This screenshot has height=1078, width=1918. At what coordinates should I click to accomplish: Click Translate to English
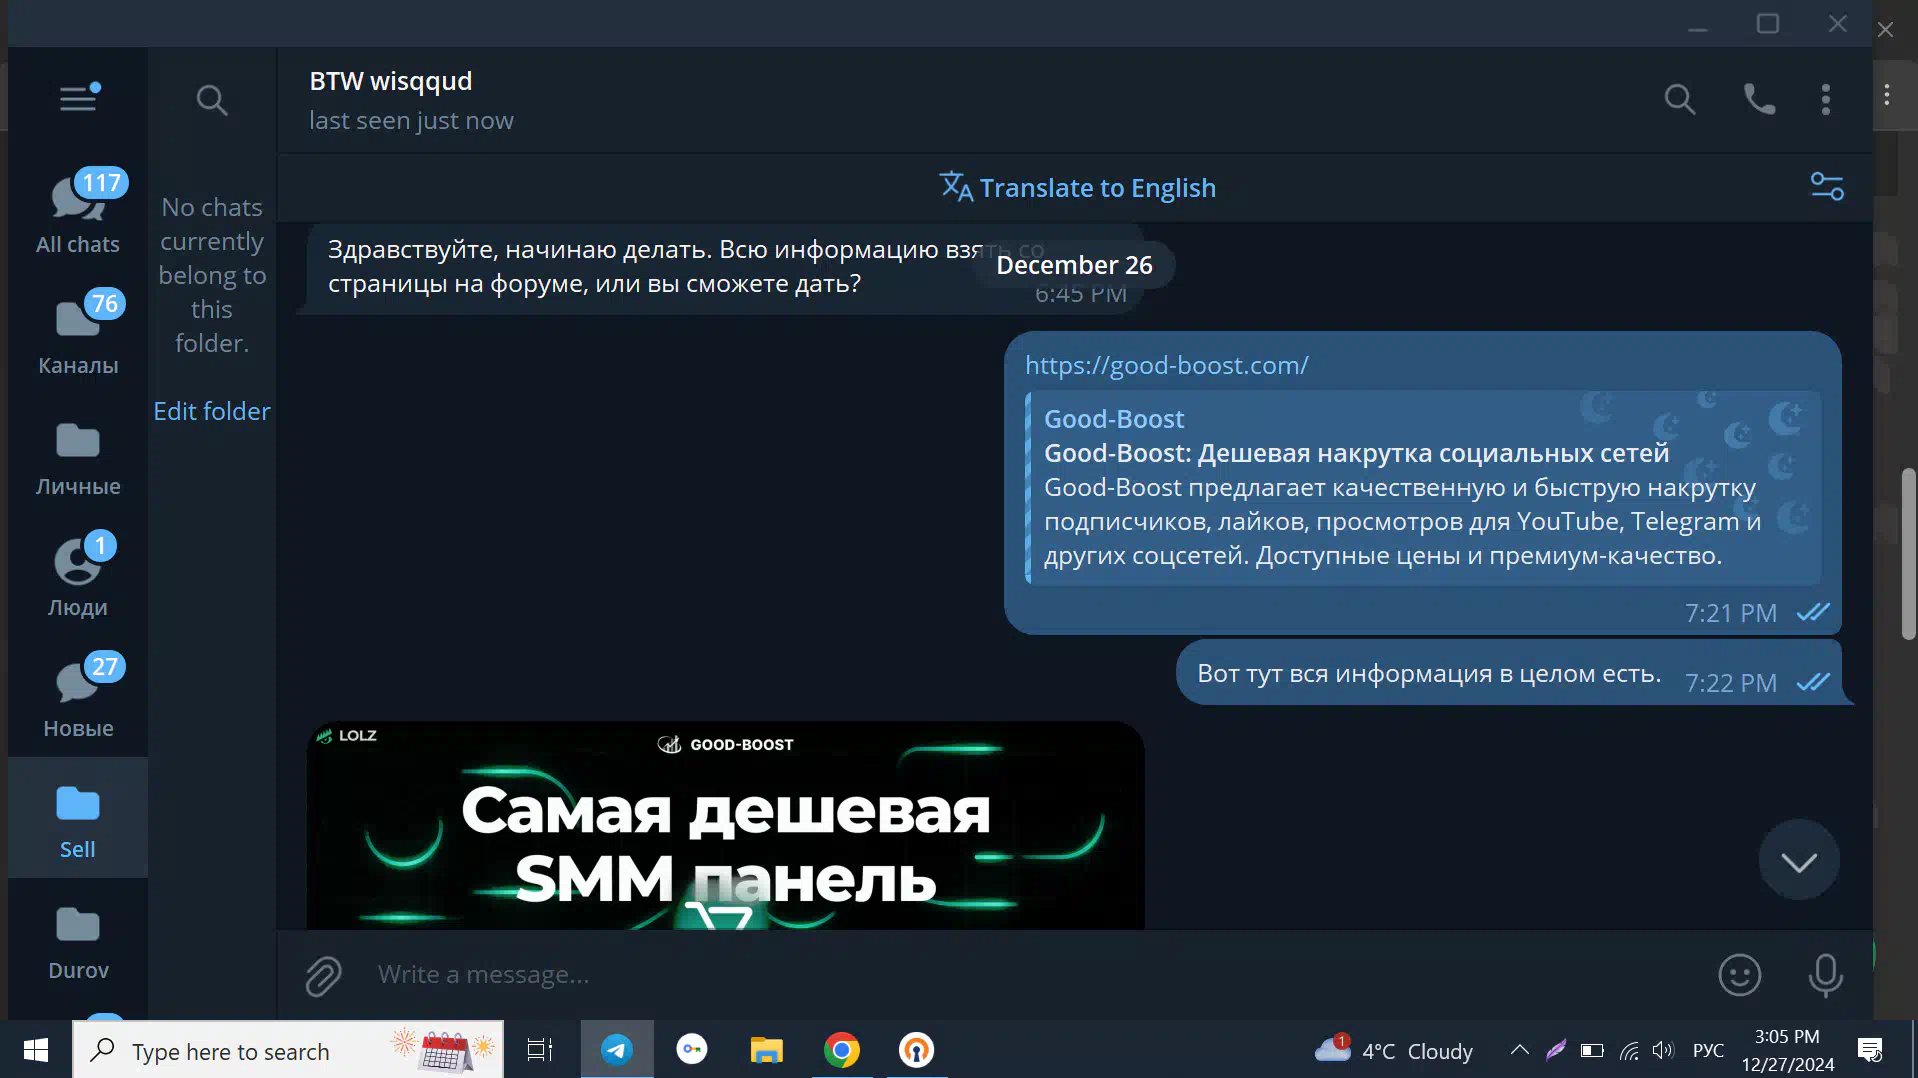pos(1077,187)
